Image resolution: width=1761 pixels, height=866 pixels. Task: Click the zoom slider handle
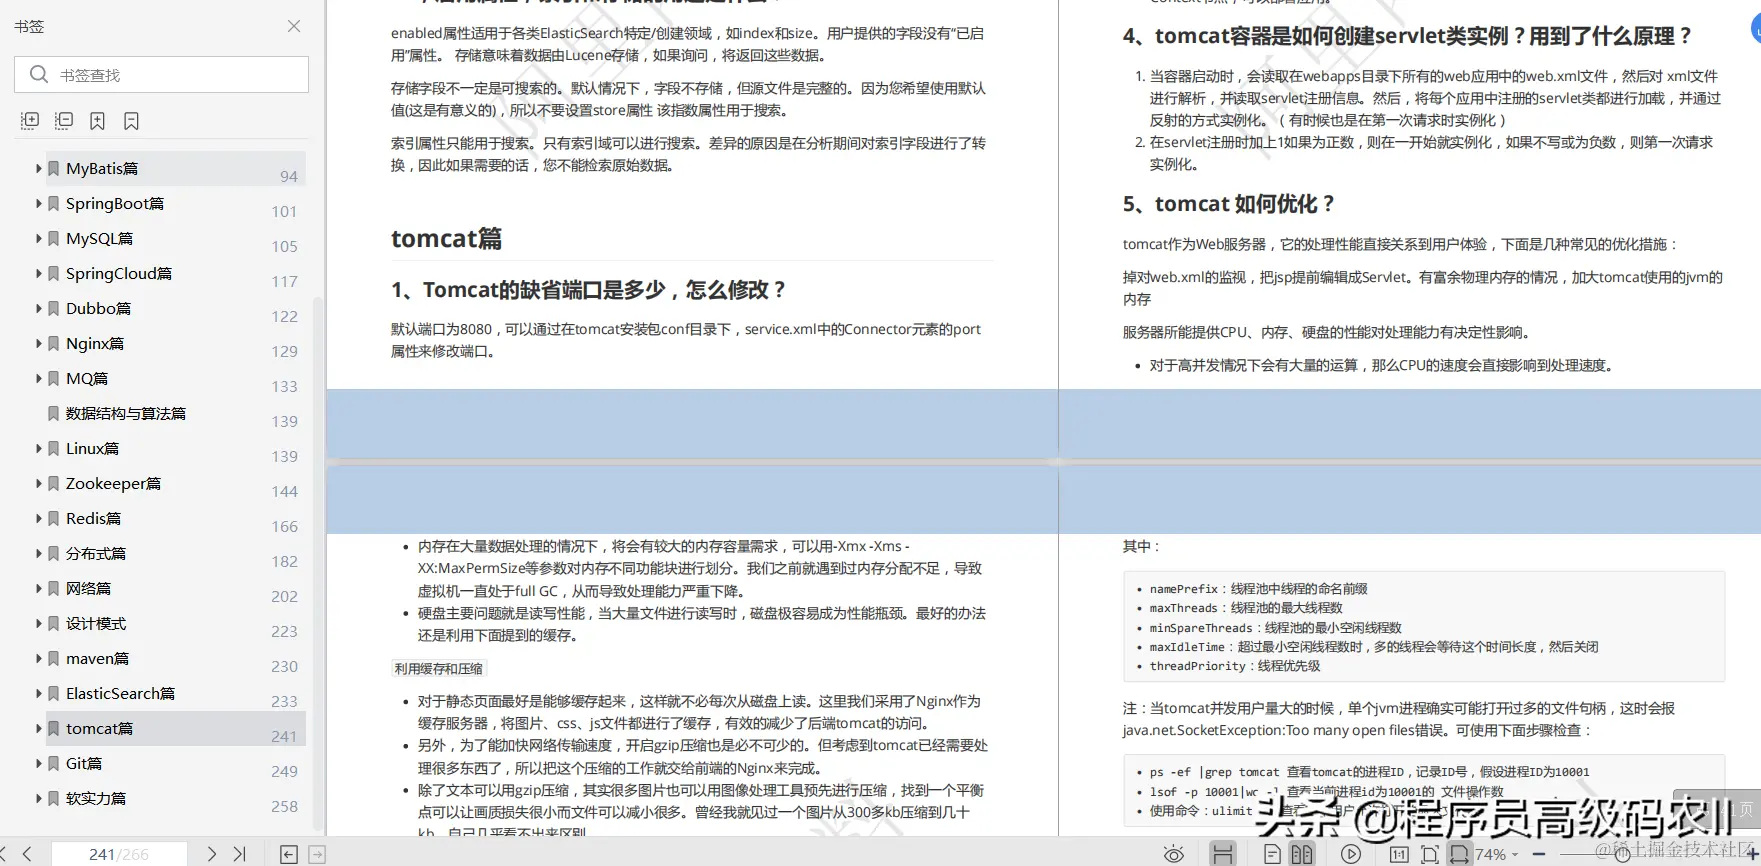tap(1622, 854)
